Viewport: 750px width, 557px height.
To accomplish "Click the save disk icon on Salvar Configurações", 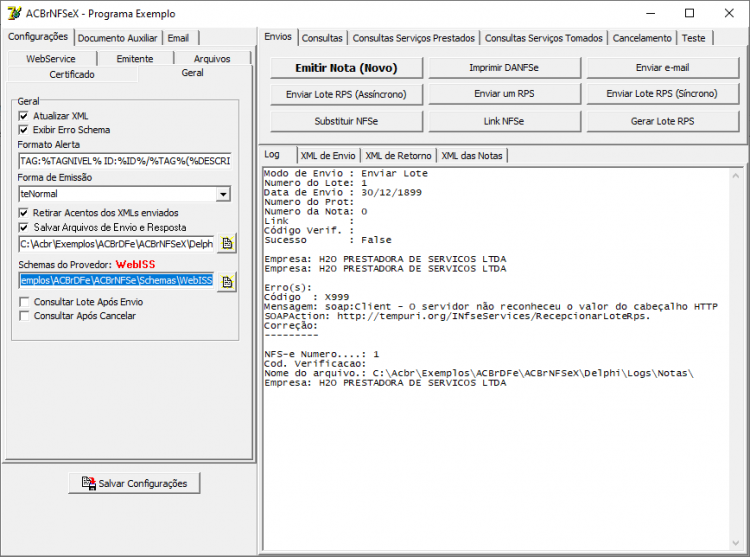I will tap(88, 483).
